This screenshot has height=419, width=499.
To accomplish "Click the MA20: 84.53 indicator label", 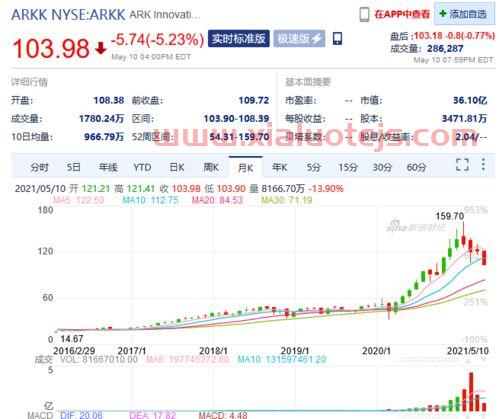I will [217, 200].
